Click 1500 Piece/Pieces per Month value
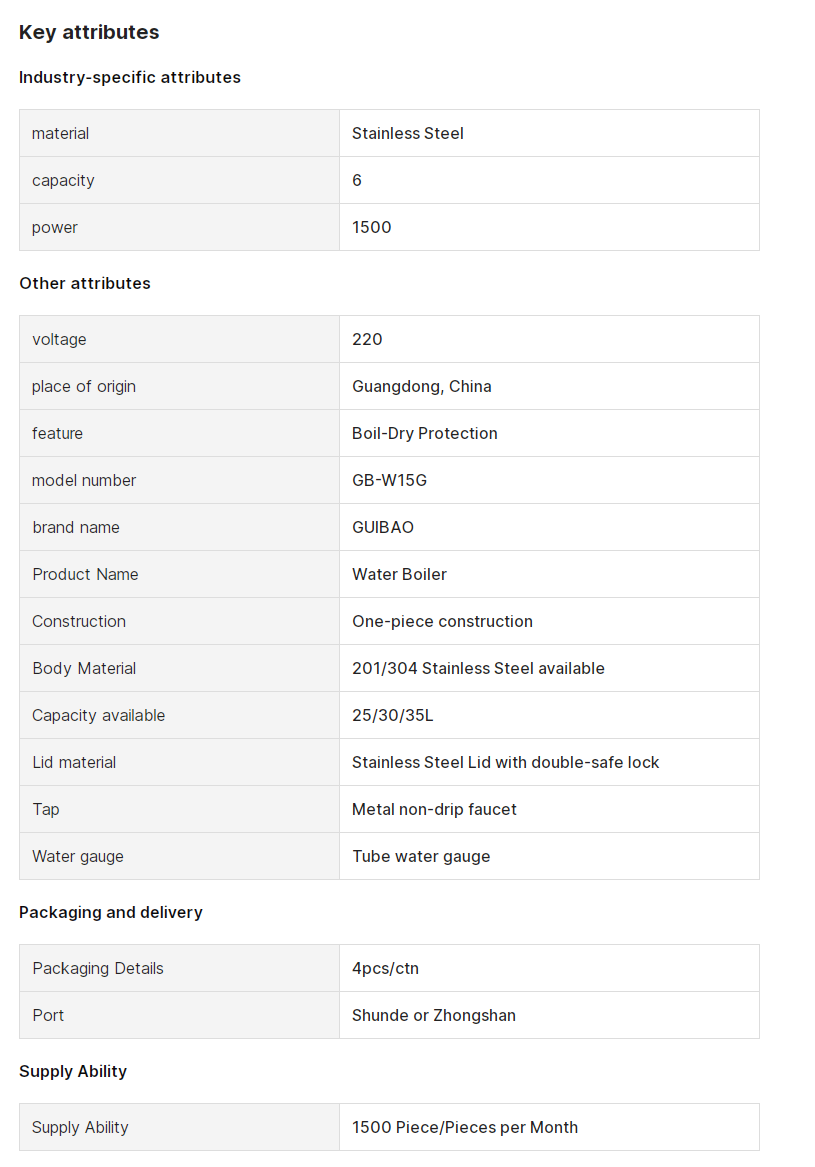 click(464, 1128)
